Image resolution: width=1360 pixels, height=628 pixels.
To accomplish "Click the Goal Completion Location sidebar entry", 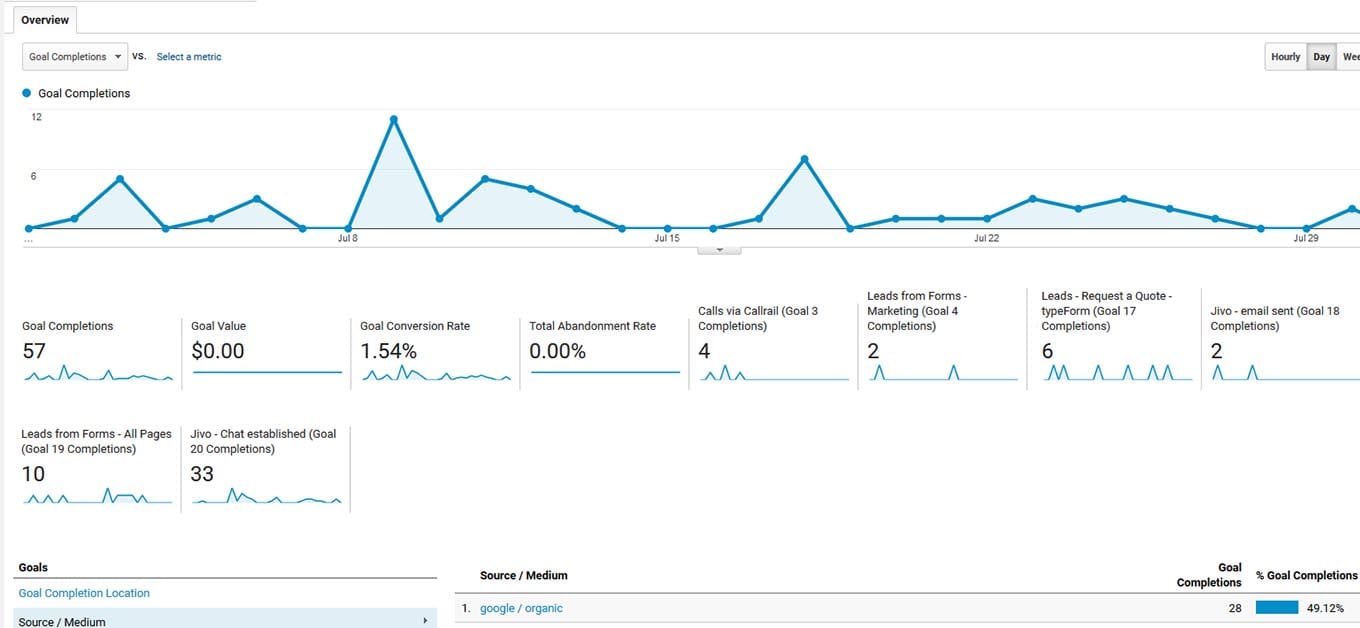I will pos(84,593).
